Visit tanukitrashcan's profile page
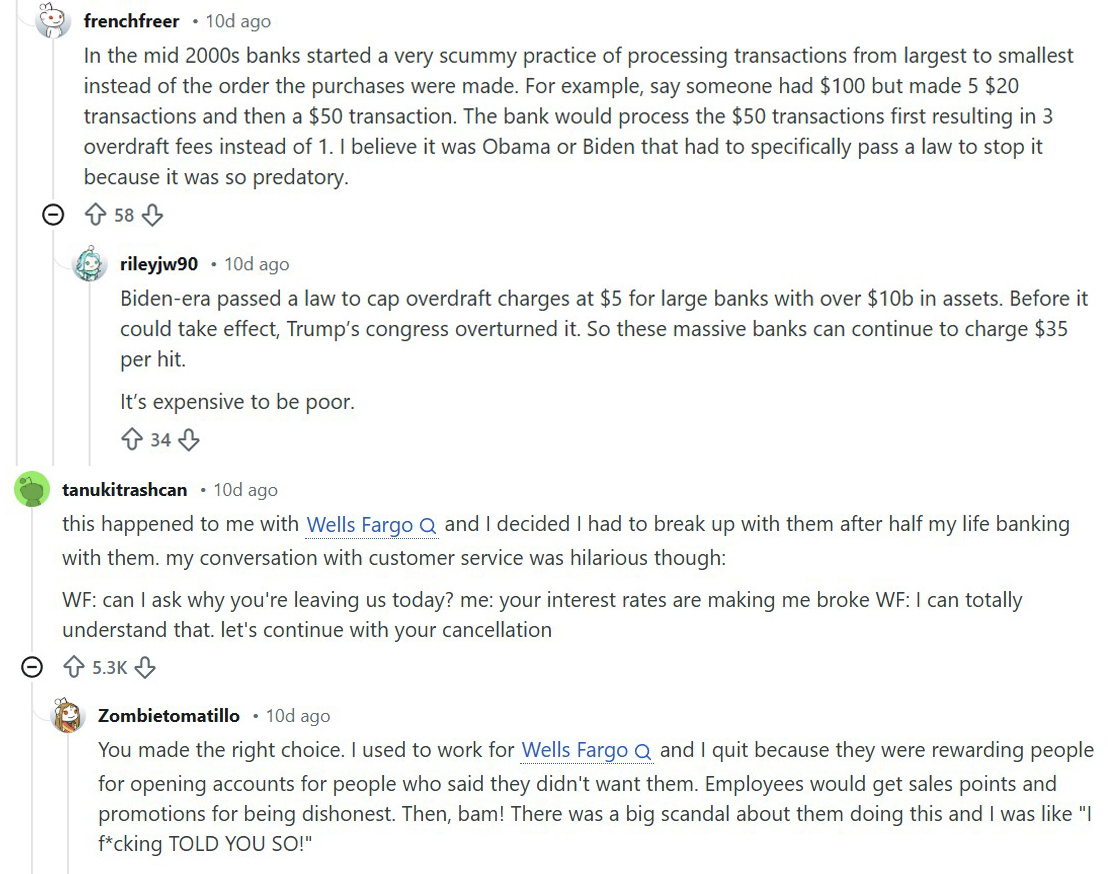 click(124, 490)
